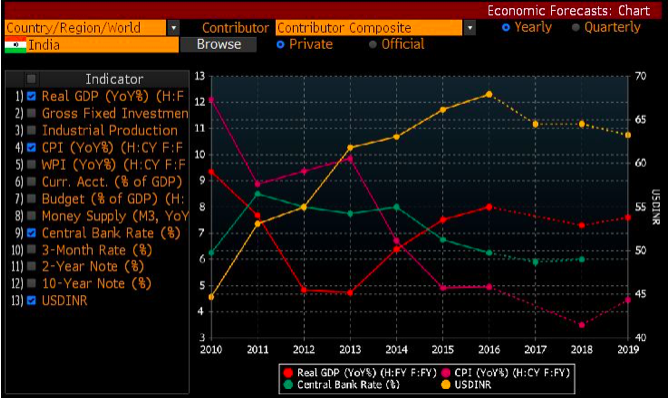Click the CPI 2018 forecast data point

point(582,325)
